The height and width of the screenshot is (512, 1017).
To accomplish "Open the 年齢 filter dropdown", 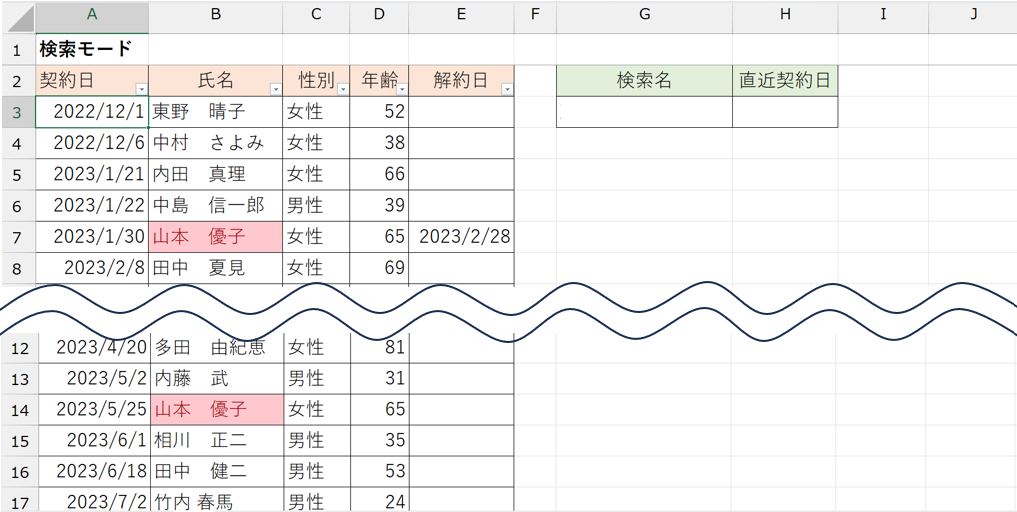I will pyautogui.click(x=402, y=90).
